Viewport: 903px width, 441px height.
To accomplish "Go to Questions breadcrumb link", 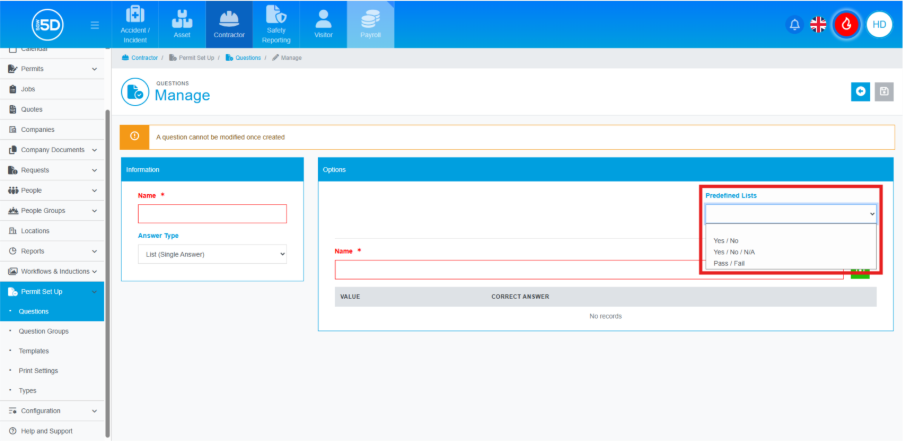I will pos(243,58).
